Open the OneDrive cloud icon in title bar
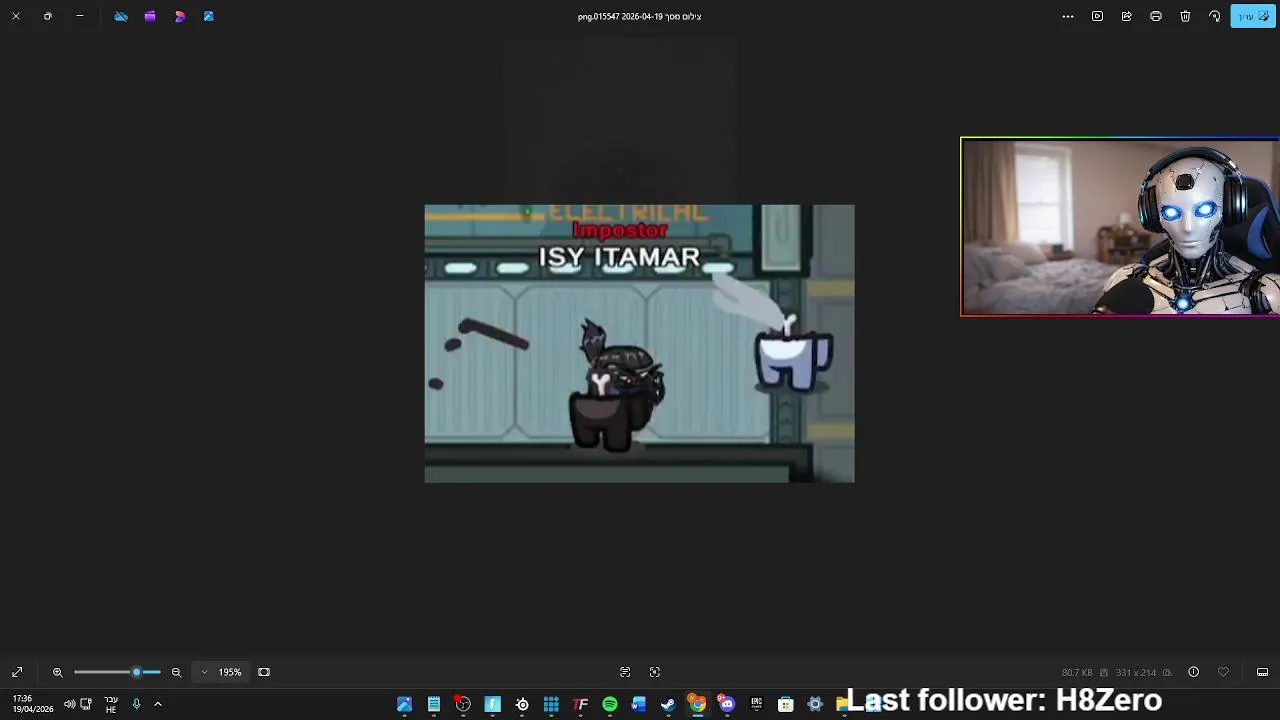The height and width of the screenshot is (720, 1280). point(121,16)
